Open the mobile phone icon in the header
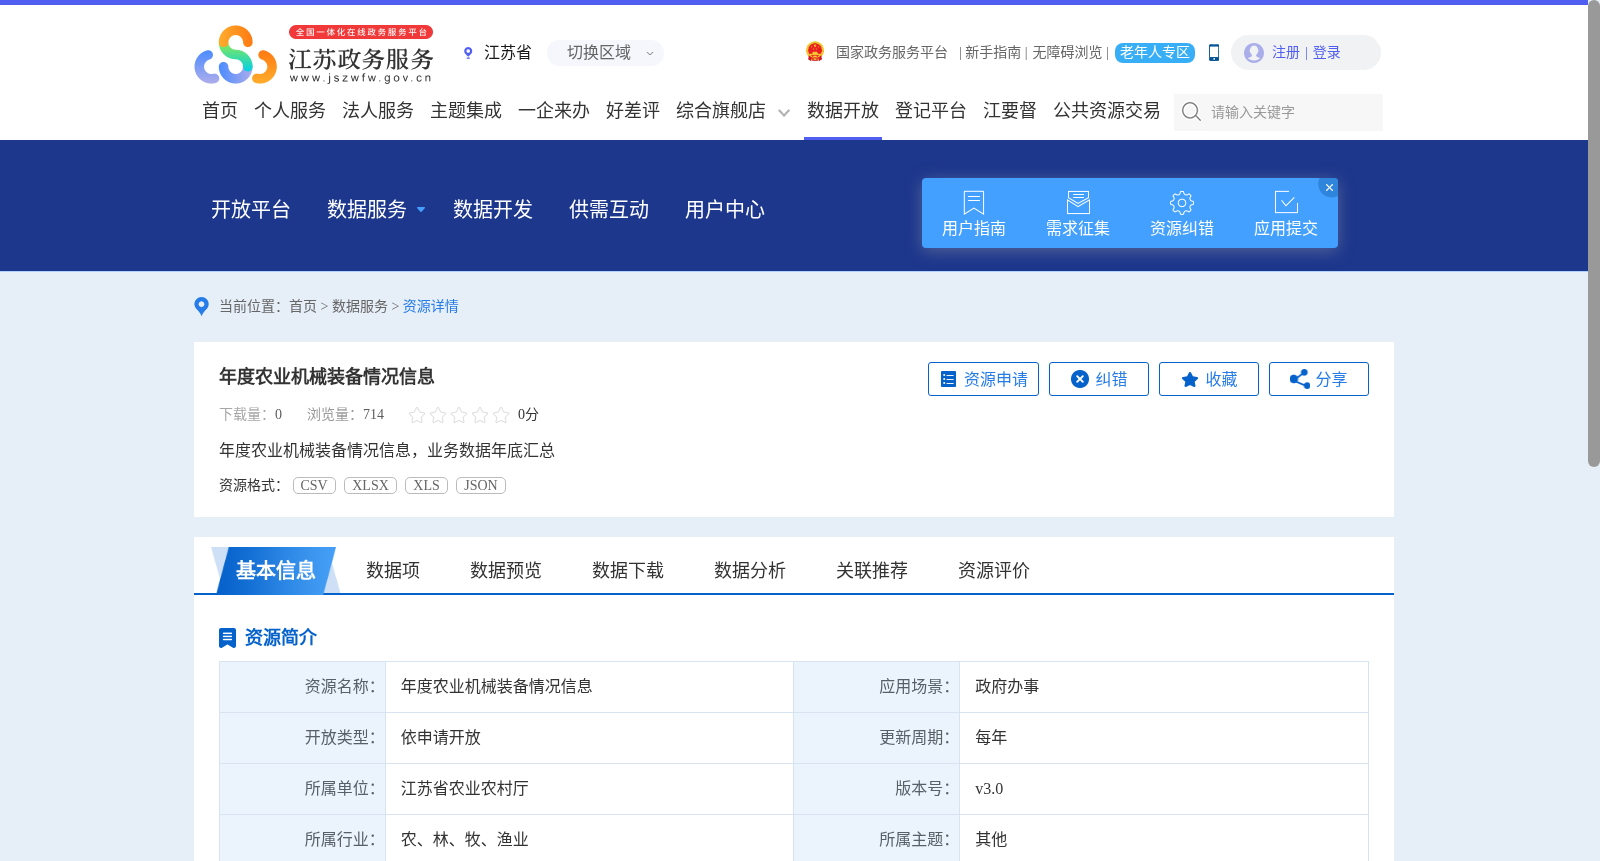Image resolution: width=1600 pixels, height=861 pixels. [1214, 53]
